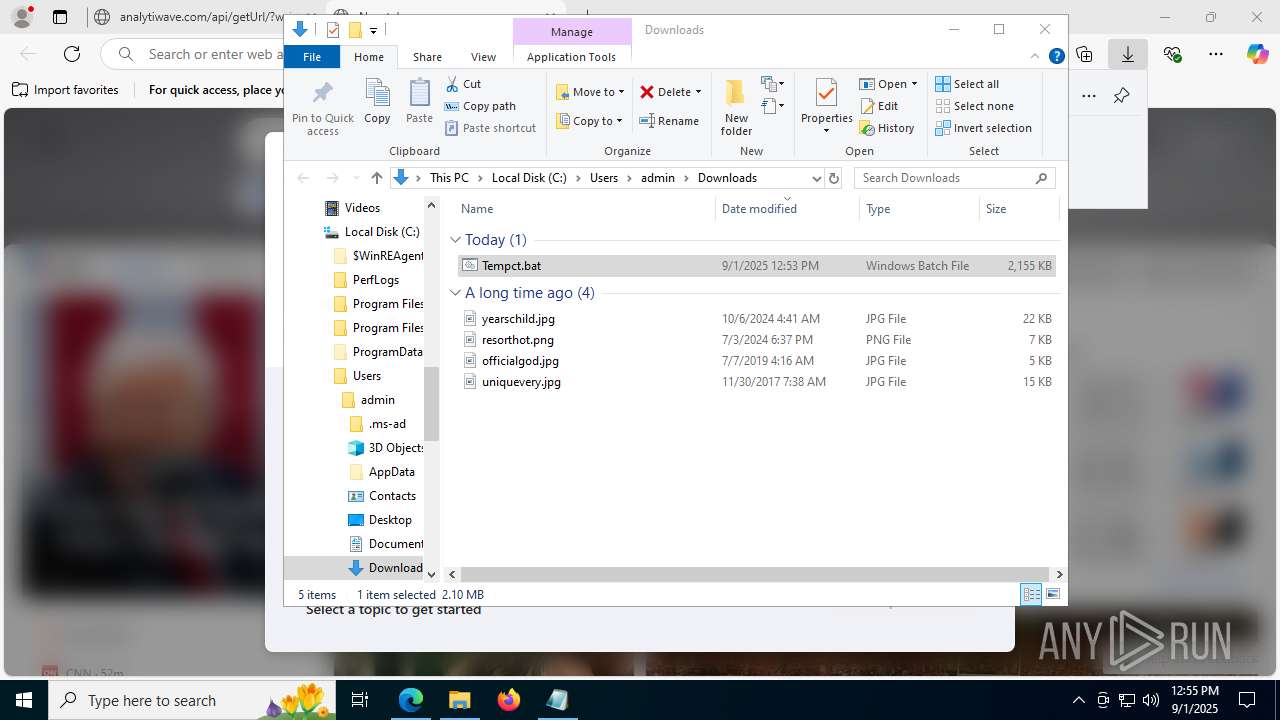Select the Tempct.bat file
1280x720 pixels.
(756, 266)
